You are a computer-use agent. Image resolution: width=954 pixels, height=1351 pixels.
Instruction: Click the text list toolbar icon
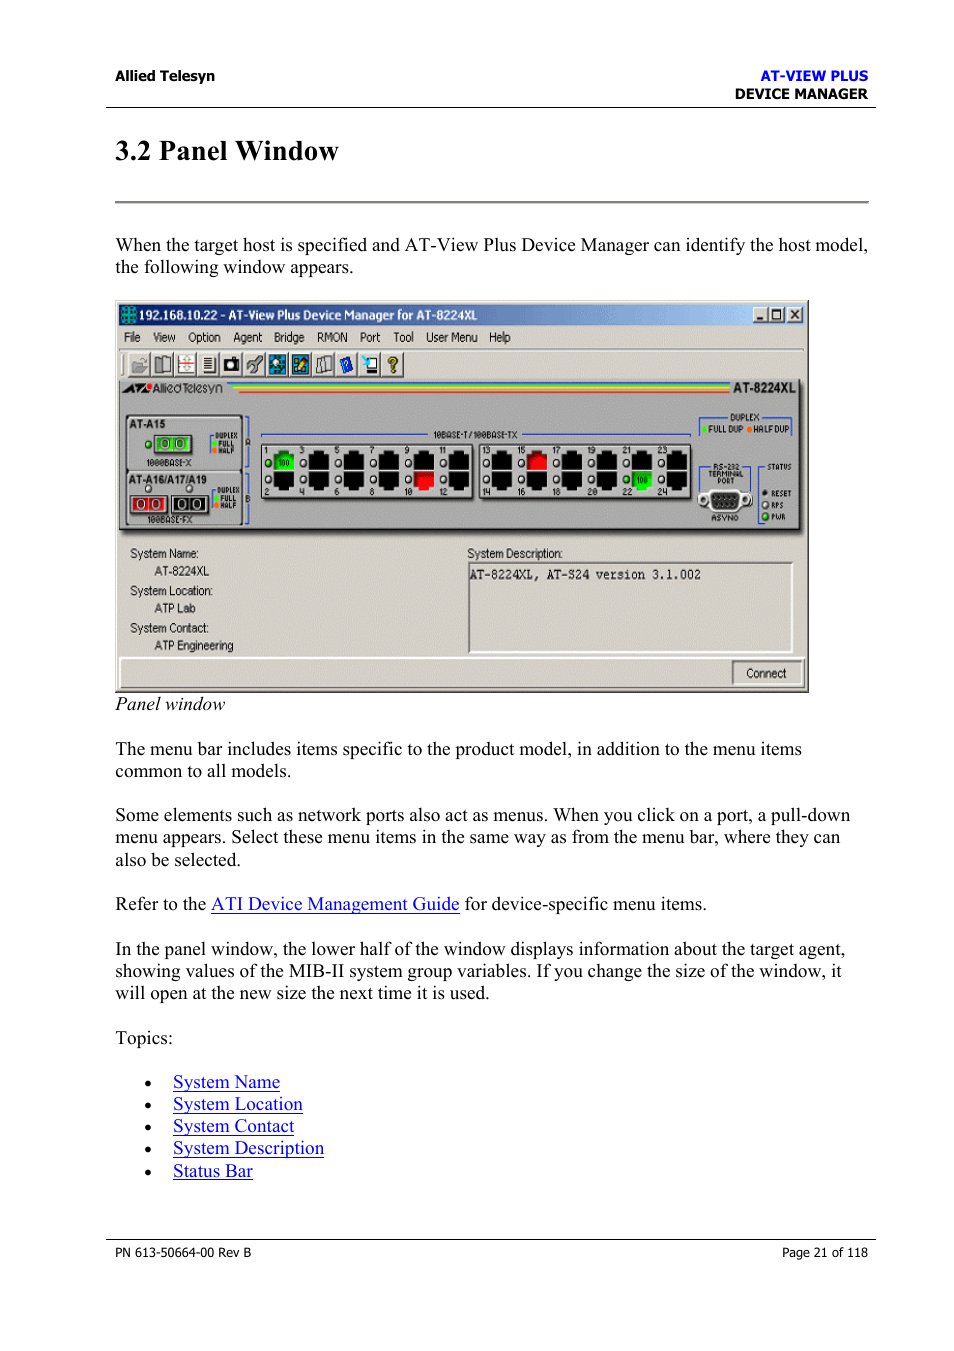tap(209, 365)
